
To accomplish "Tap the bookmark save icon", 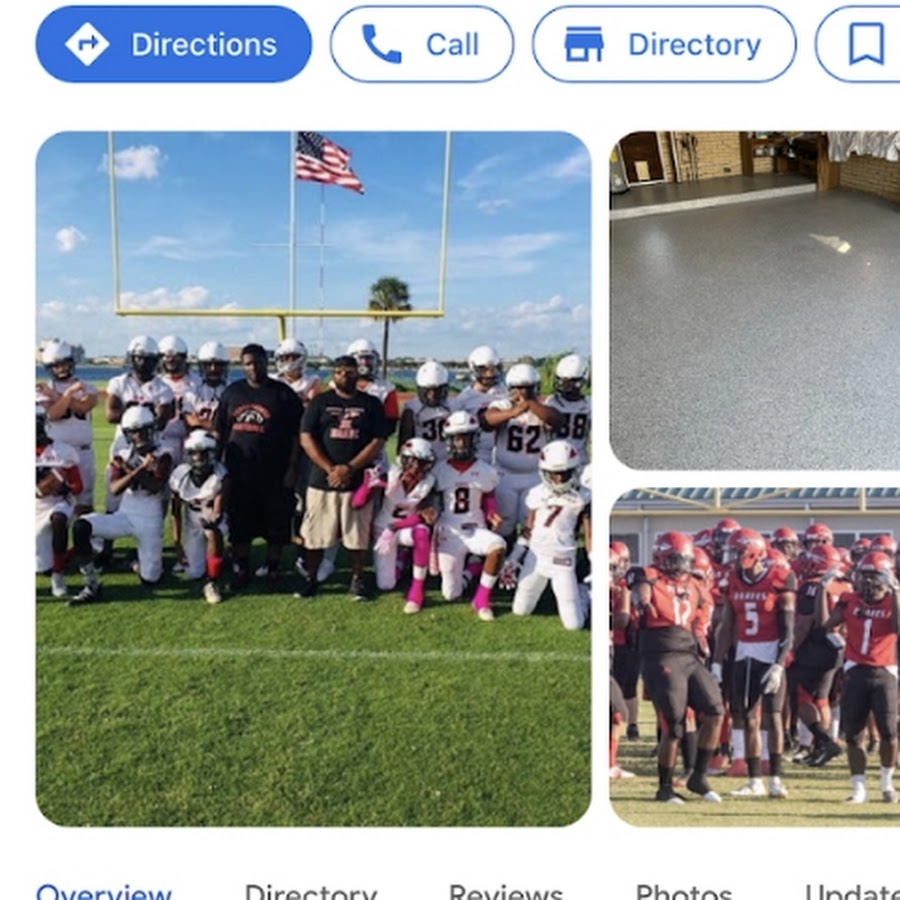I will [x=866, y=44].
